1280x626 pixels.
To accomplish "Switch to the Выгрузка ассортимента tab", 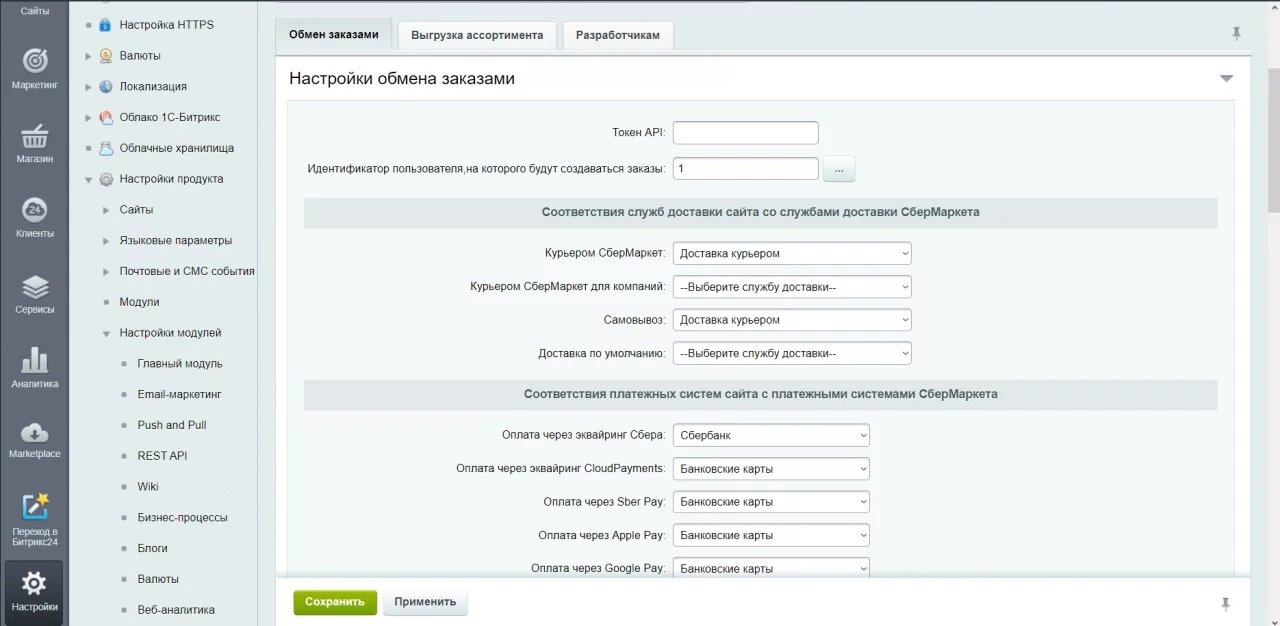I will (x=477, y=35).
